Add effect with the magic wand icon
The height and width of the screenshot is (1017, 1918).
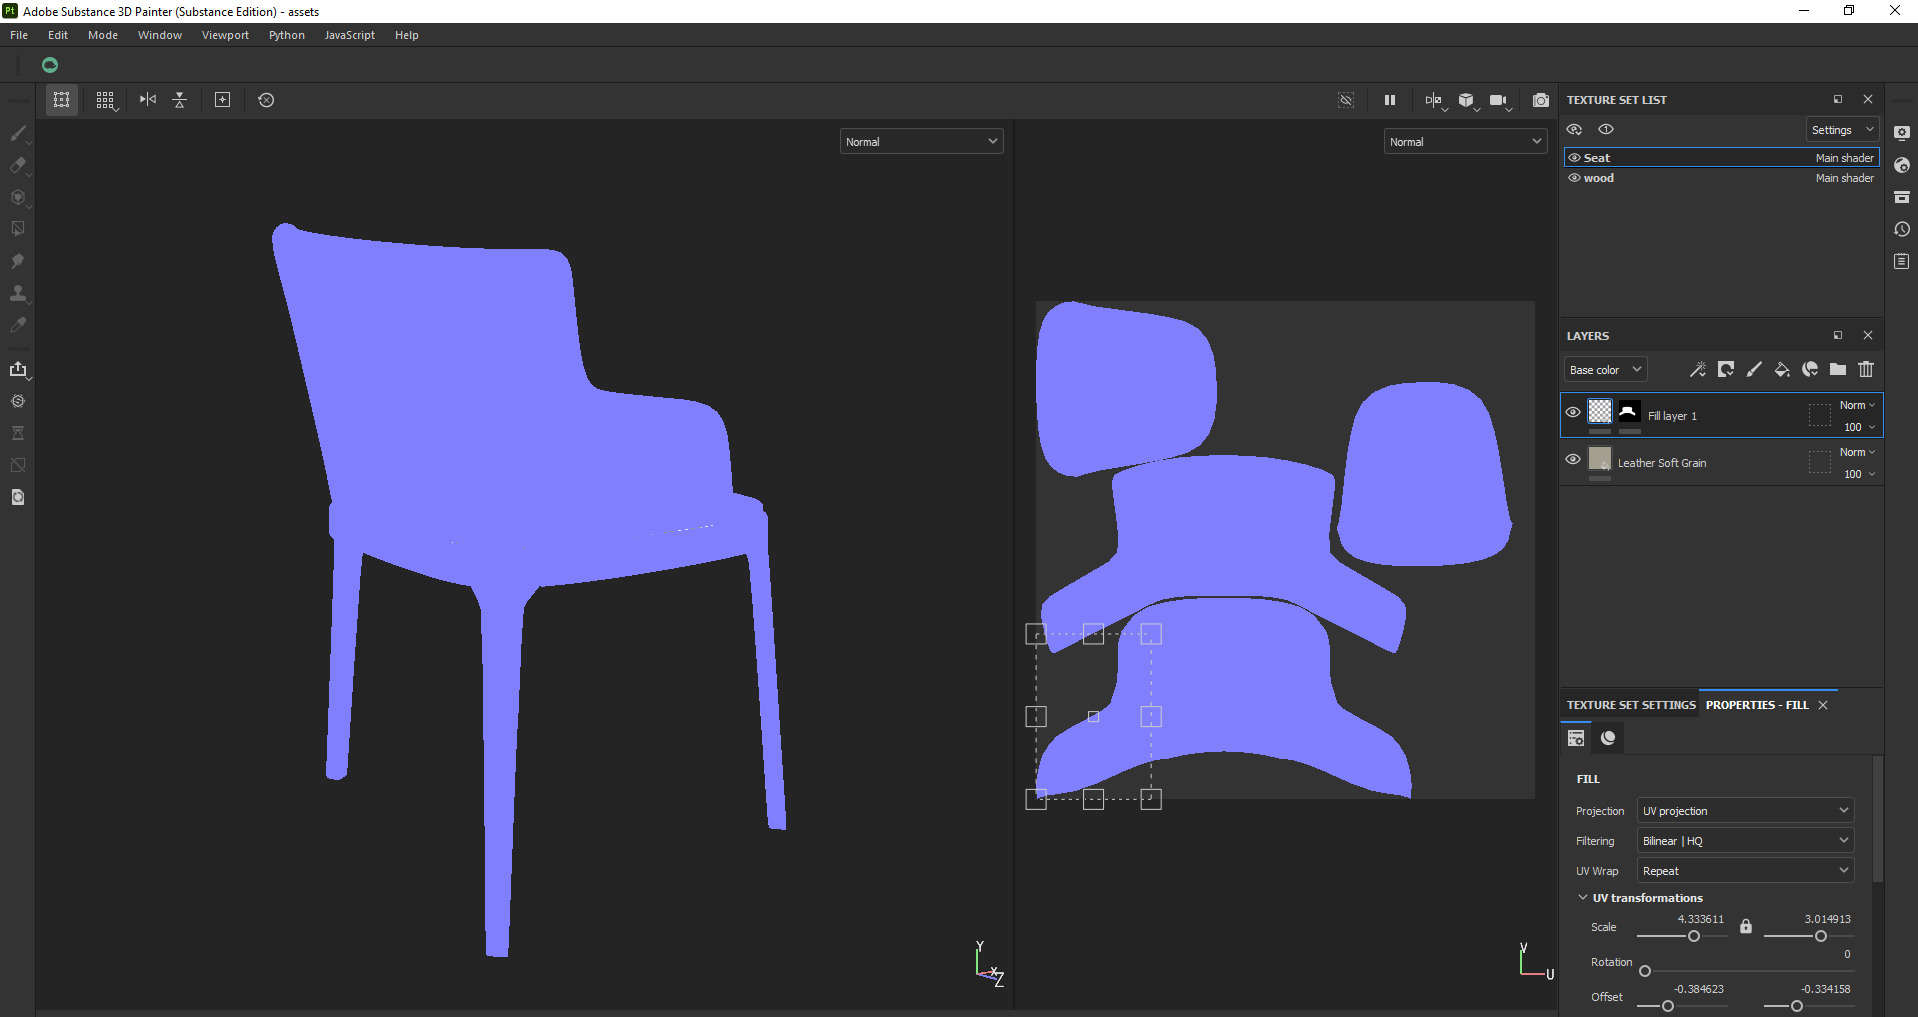pos(1698,370)
